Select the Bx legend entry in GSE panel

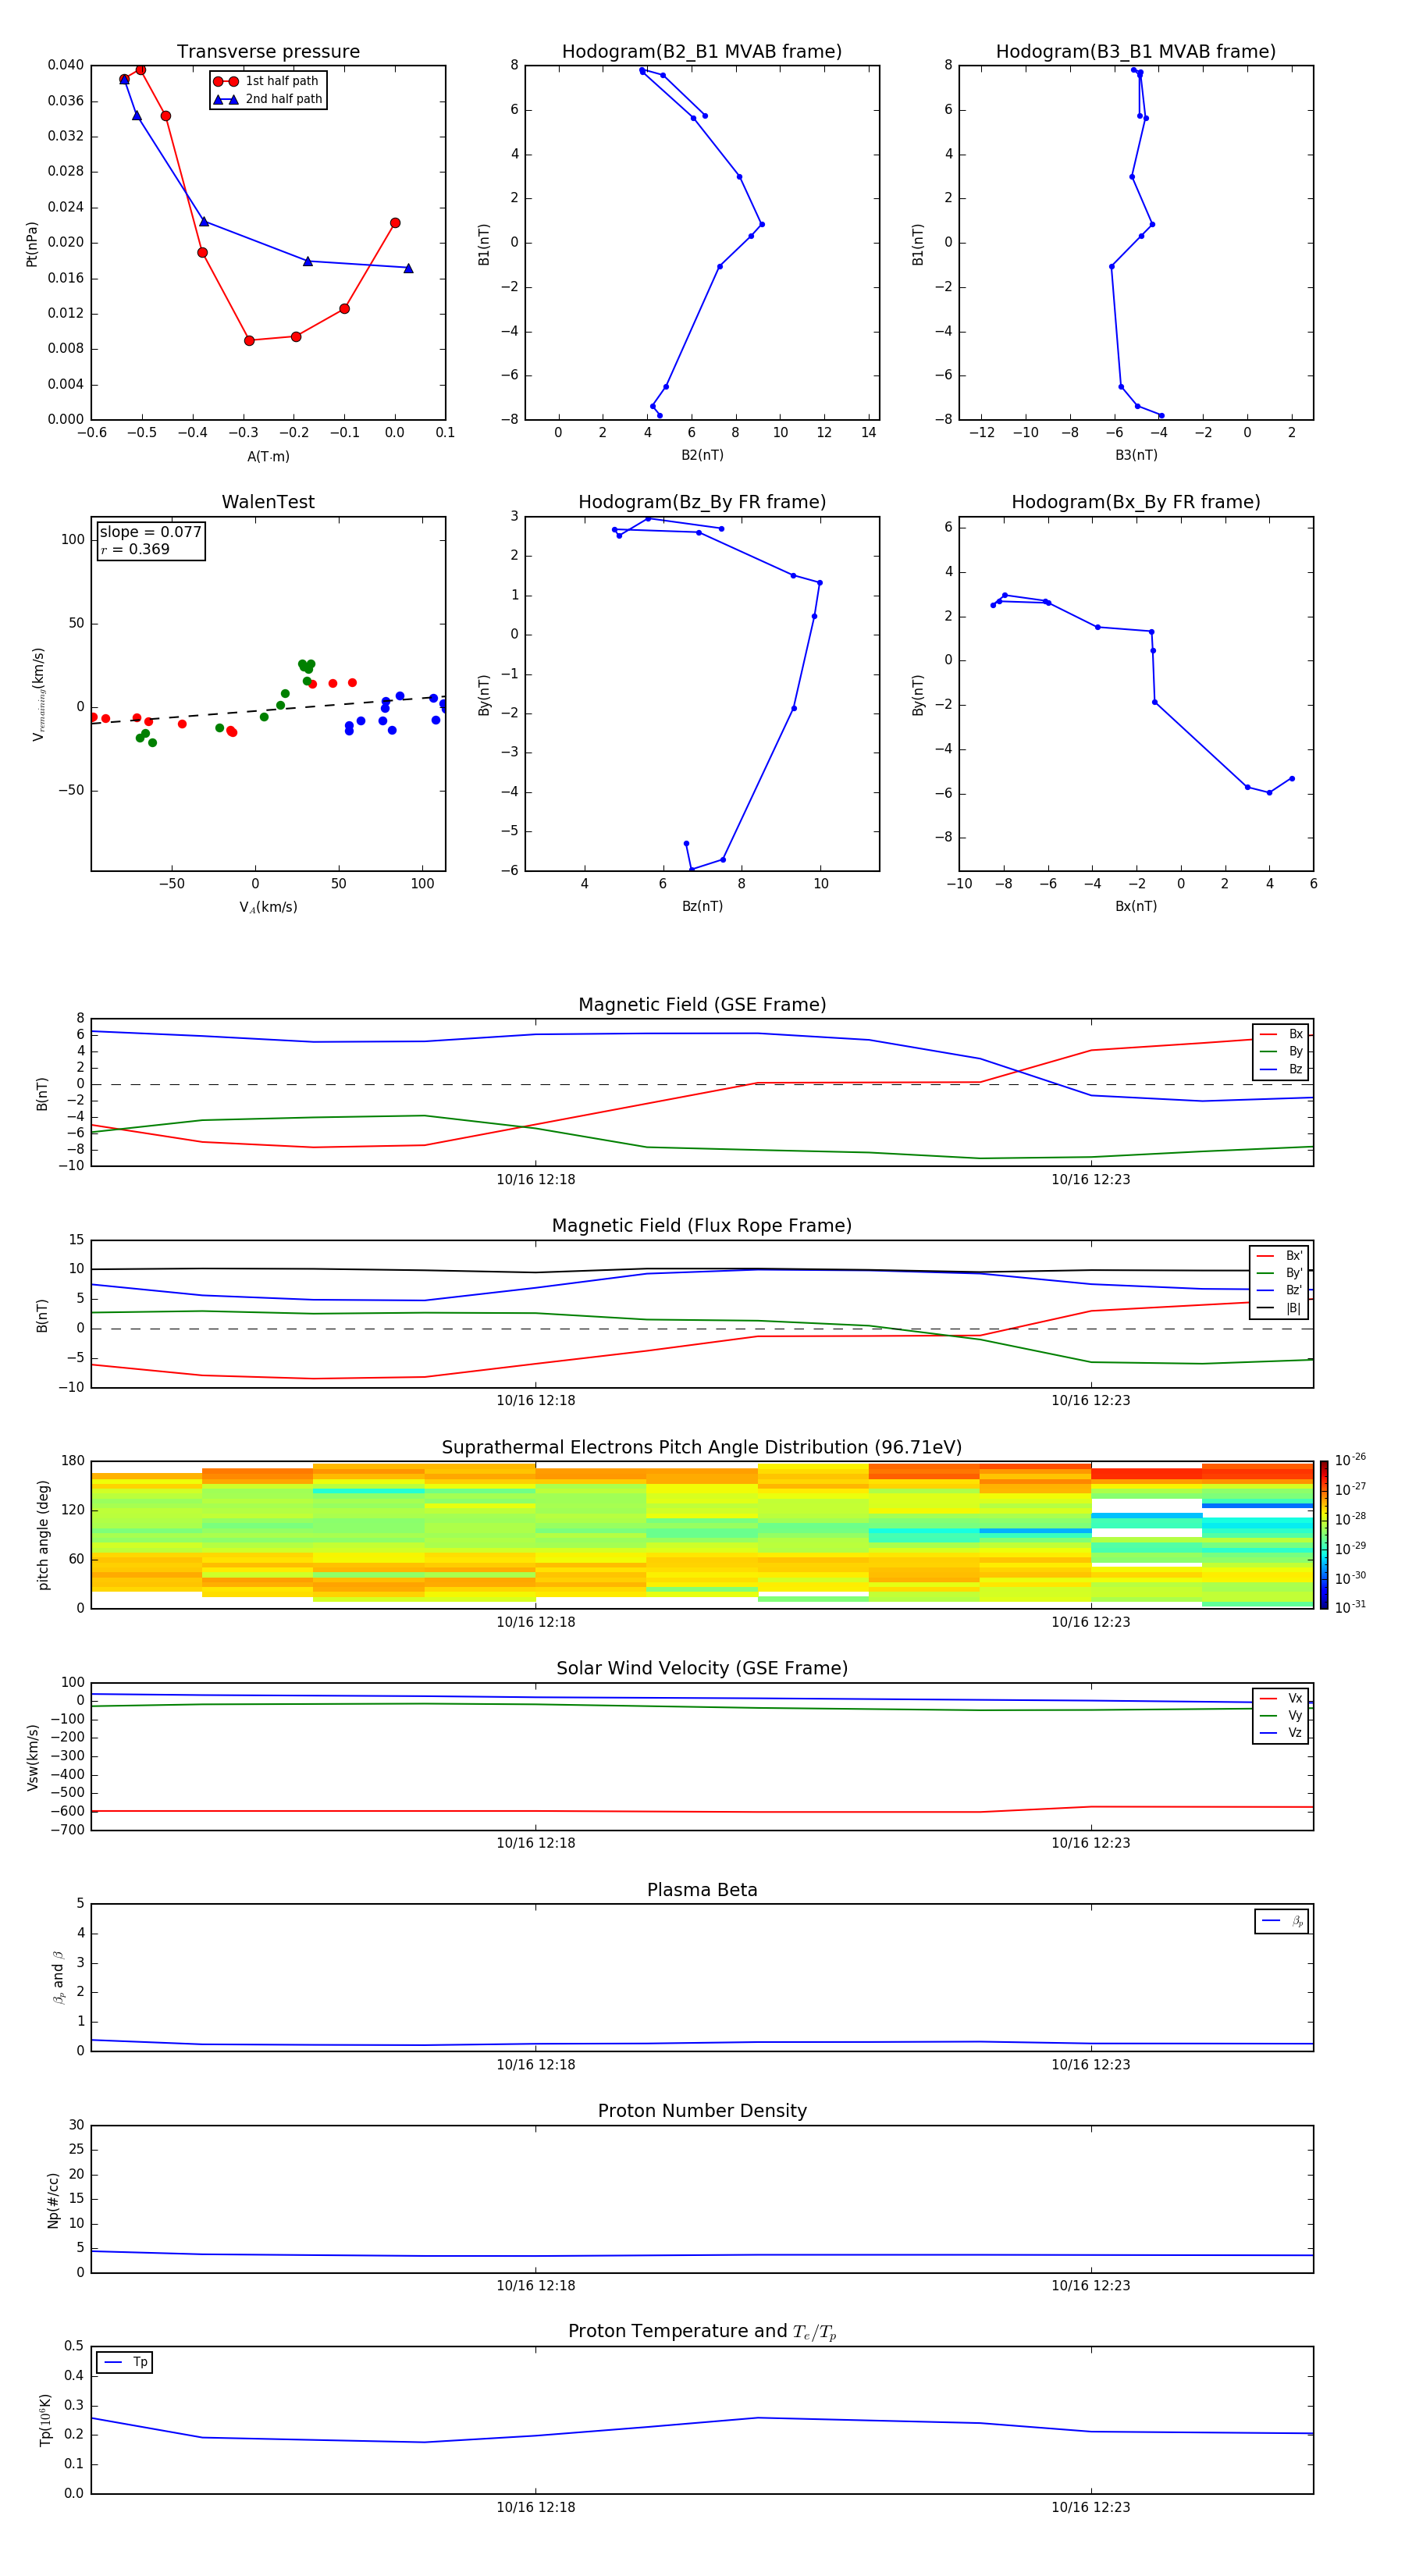pos(1281,1034)
